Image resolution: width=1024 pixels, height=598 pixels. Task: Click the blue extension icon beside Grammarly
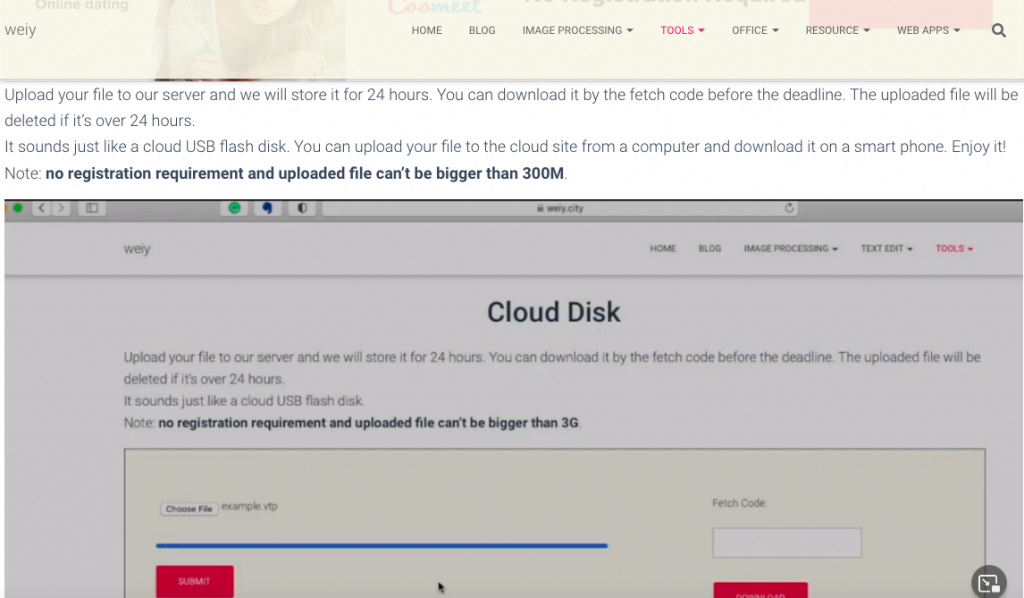click(x=267, y=208)
